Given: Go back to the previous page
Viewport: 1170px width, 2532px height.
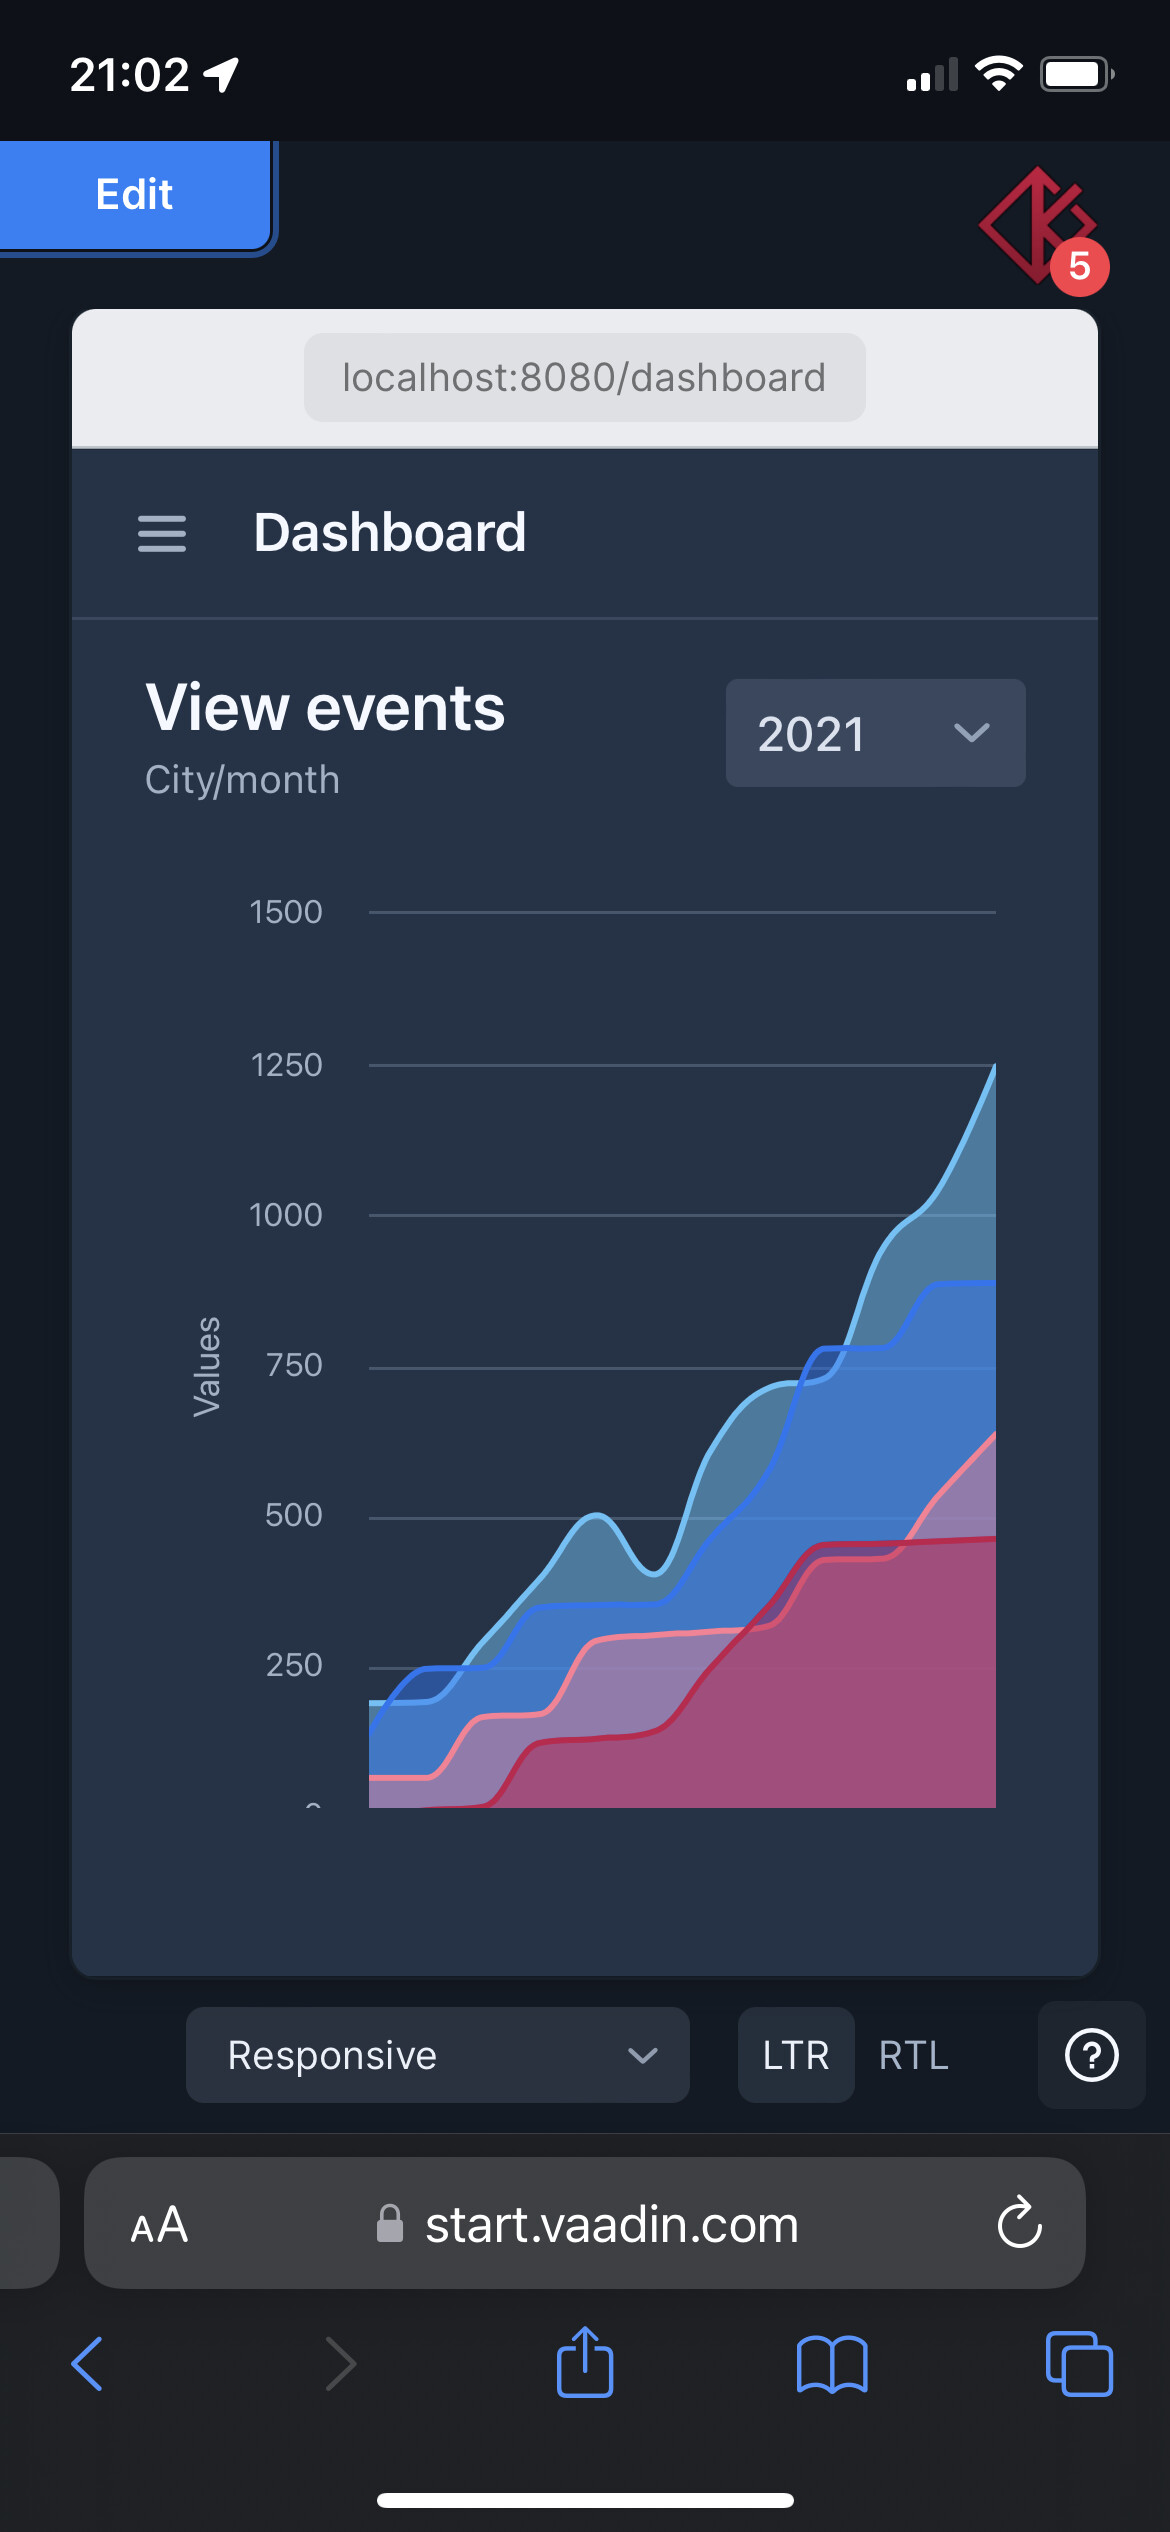Looking at the screenshot, I should coord(88,2364).
